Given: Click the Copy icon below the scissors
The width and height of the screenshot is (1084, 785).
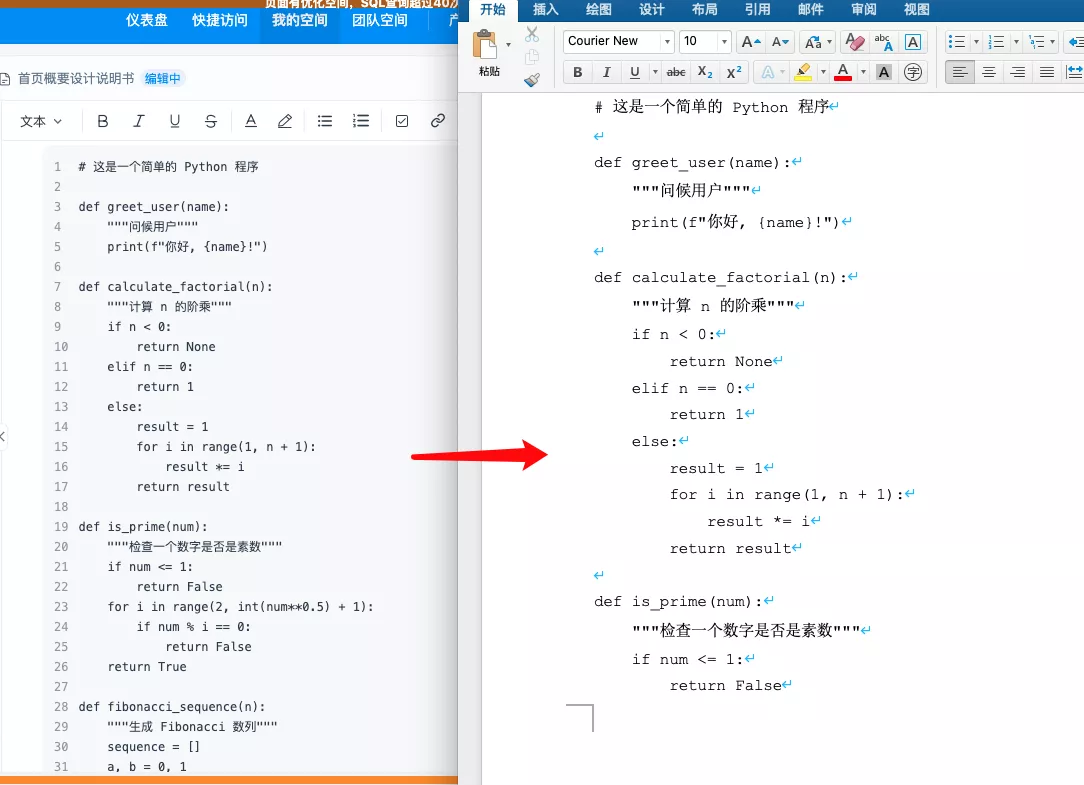Looking at the screenshot, I should click(x=532, y=57).
